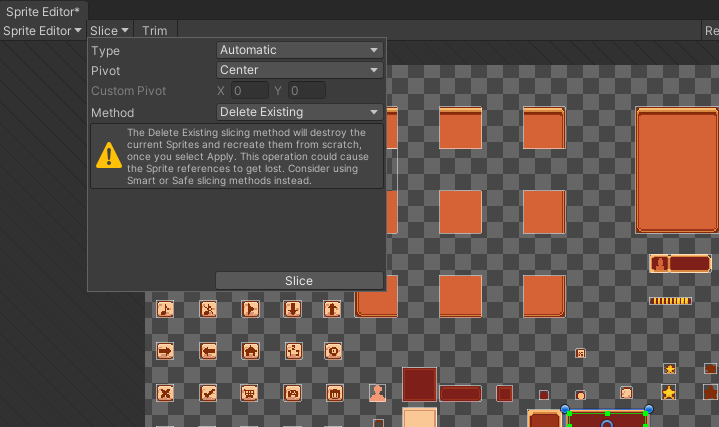The image size is (719, 427).
Task: Select the X cancel icon sprite
Action: point(165,393)
